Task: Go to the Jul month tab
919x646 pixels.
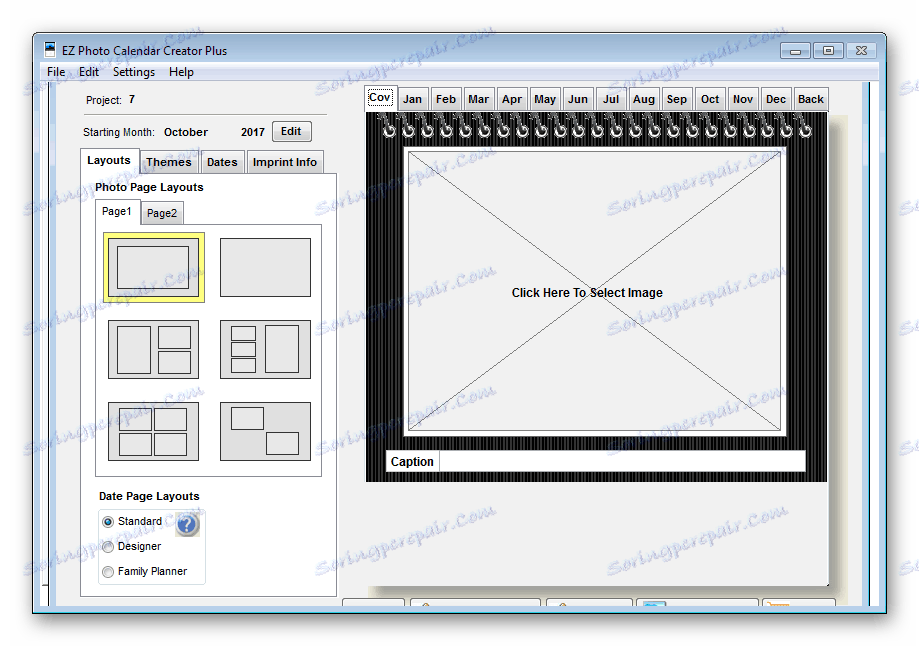Action: point(611,100)
